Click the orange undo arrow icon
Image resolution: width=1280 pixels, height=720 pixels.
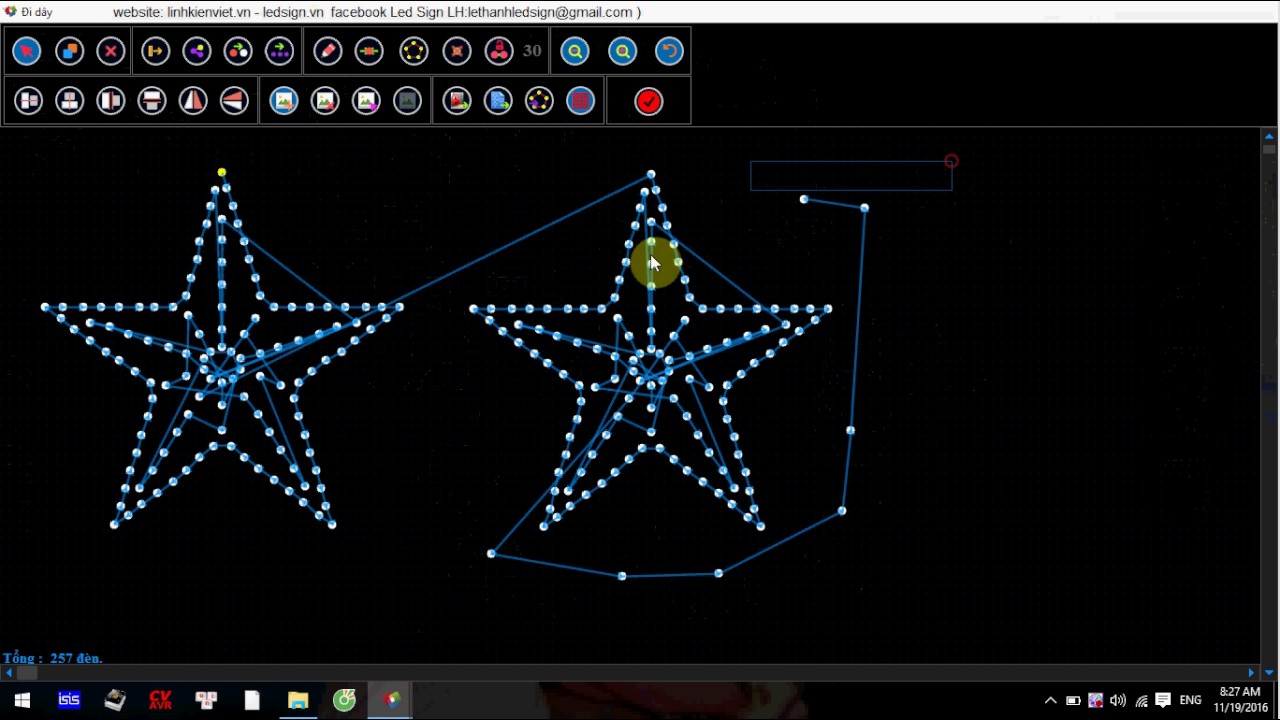click(x=670, y=51)
